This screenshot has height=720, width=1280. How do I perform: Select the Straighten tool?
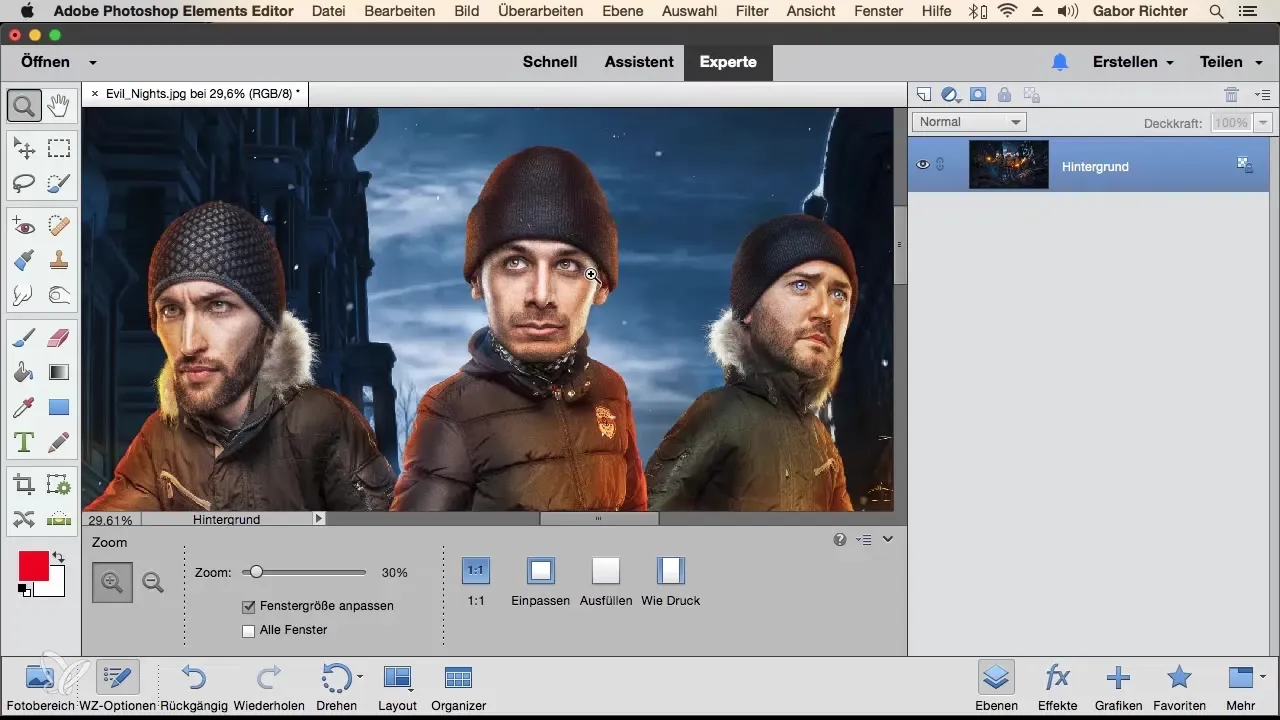(59, 519)
